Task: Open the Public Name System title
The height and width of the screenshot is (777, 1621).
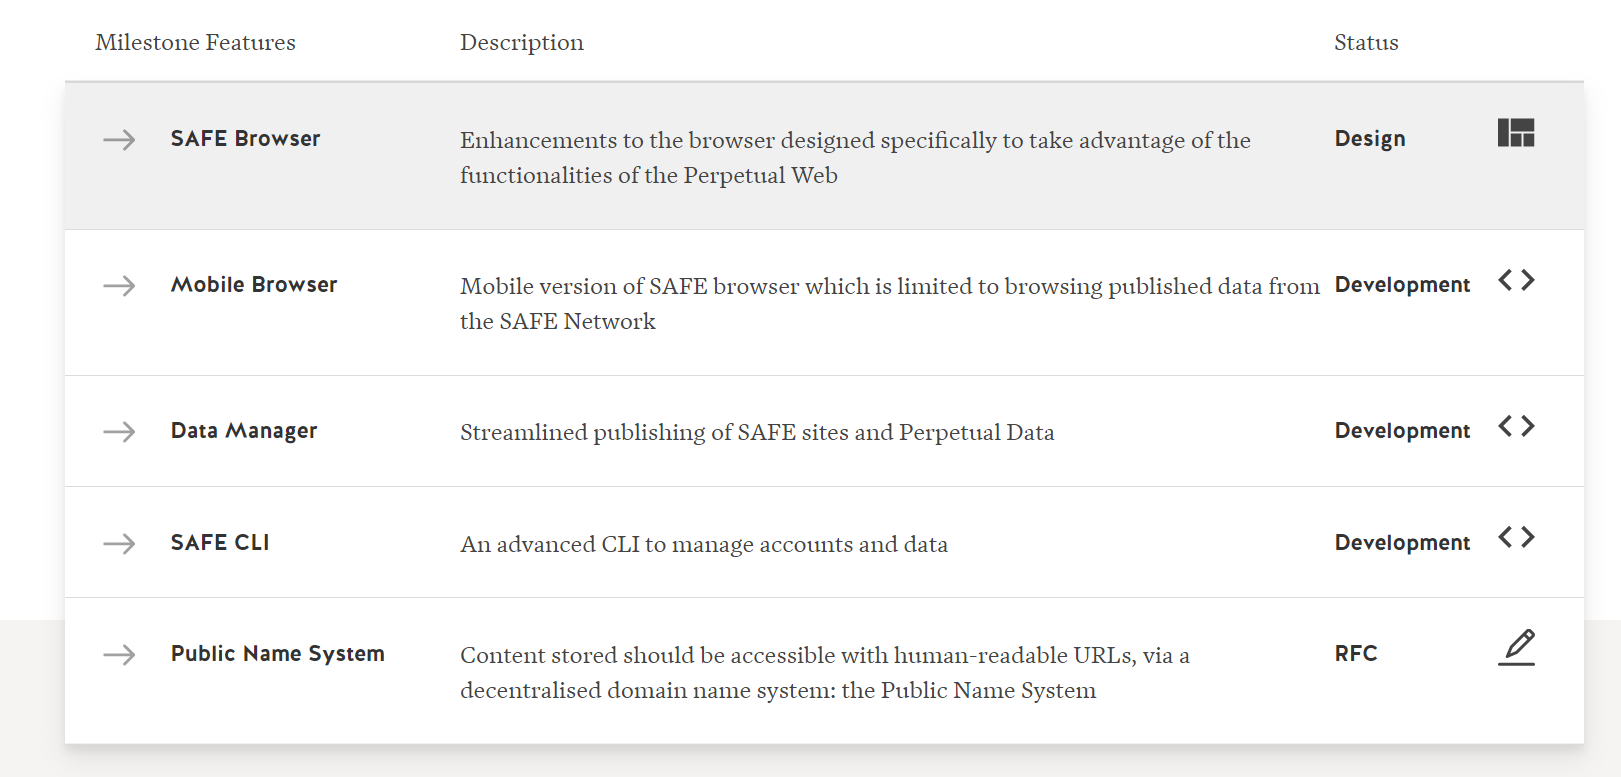Action: pyautogui.click(x=277, y=654)
